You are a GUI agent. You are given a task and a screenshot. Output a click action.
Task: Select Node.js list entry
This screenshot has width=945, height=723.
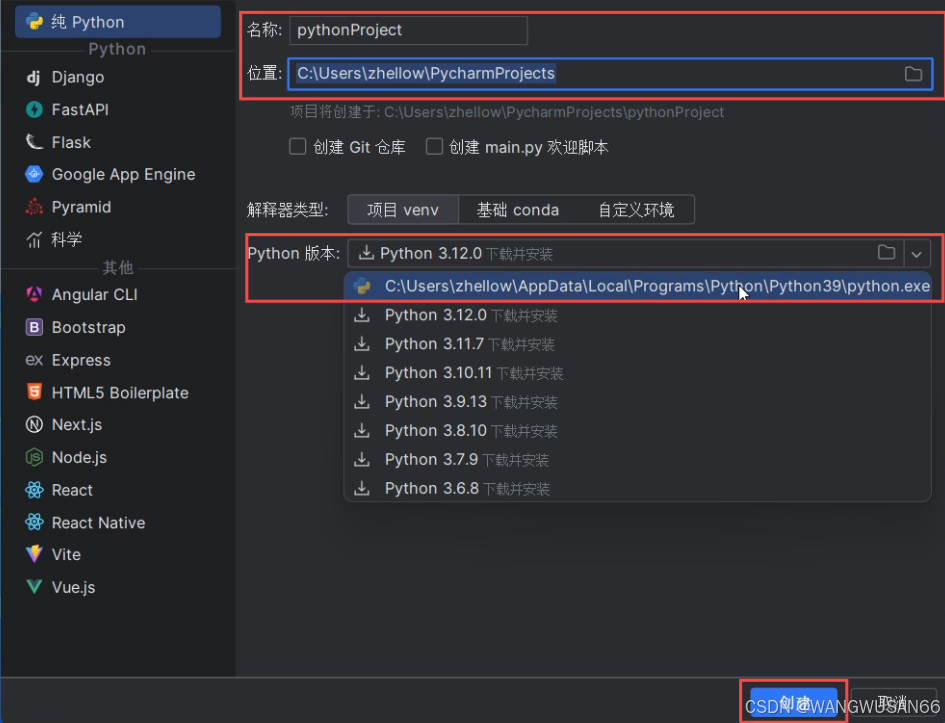coord(118,457)
